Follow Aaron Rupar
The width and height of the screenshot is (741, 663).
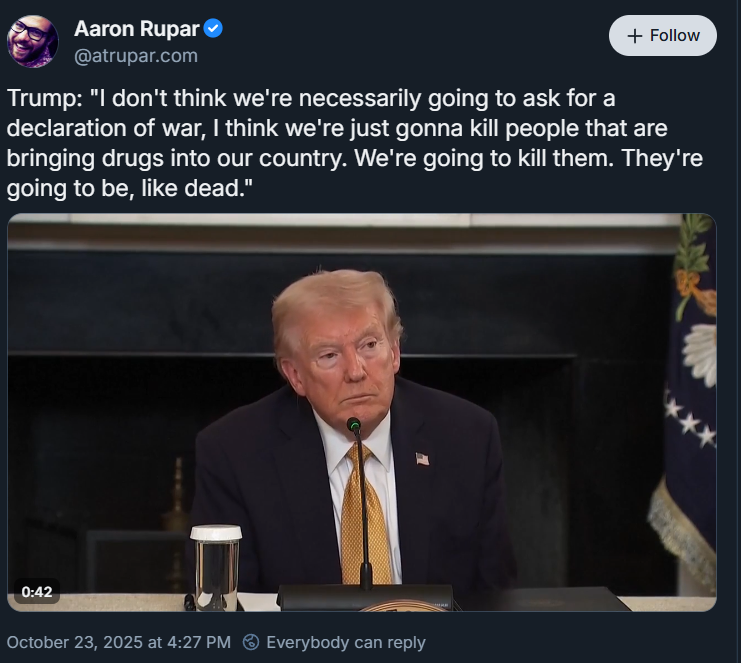663,36
